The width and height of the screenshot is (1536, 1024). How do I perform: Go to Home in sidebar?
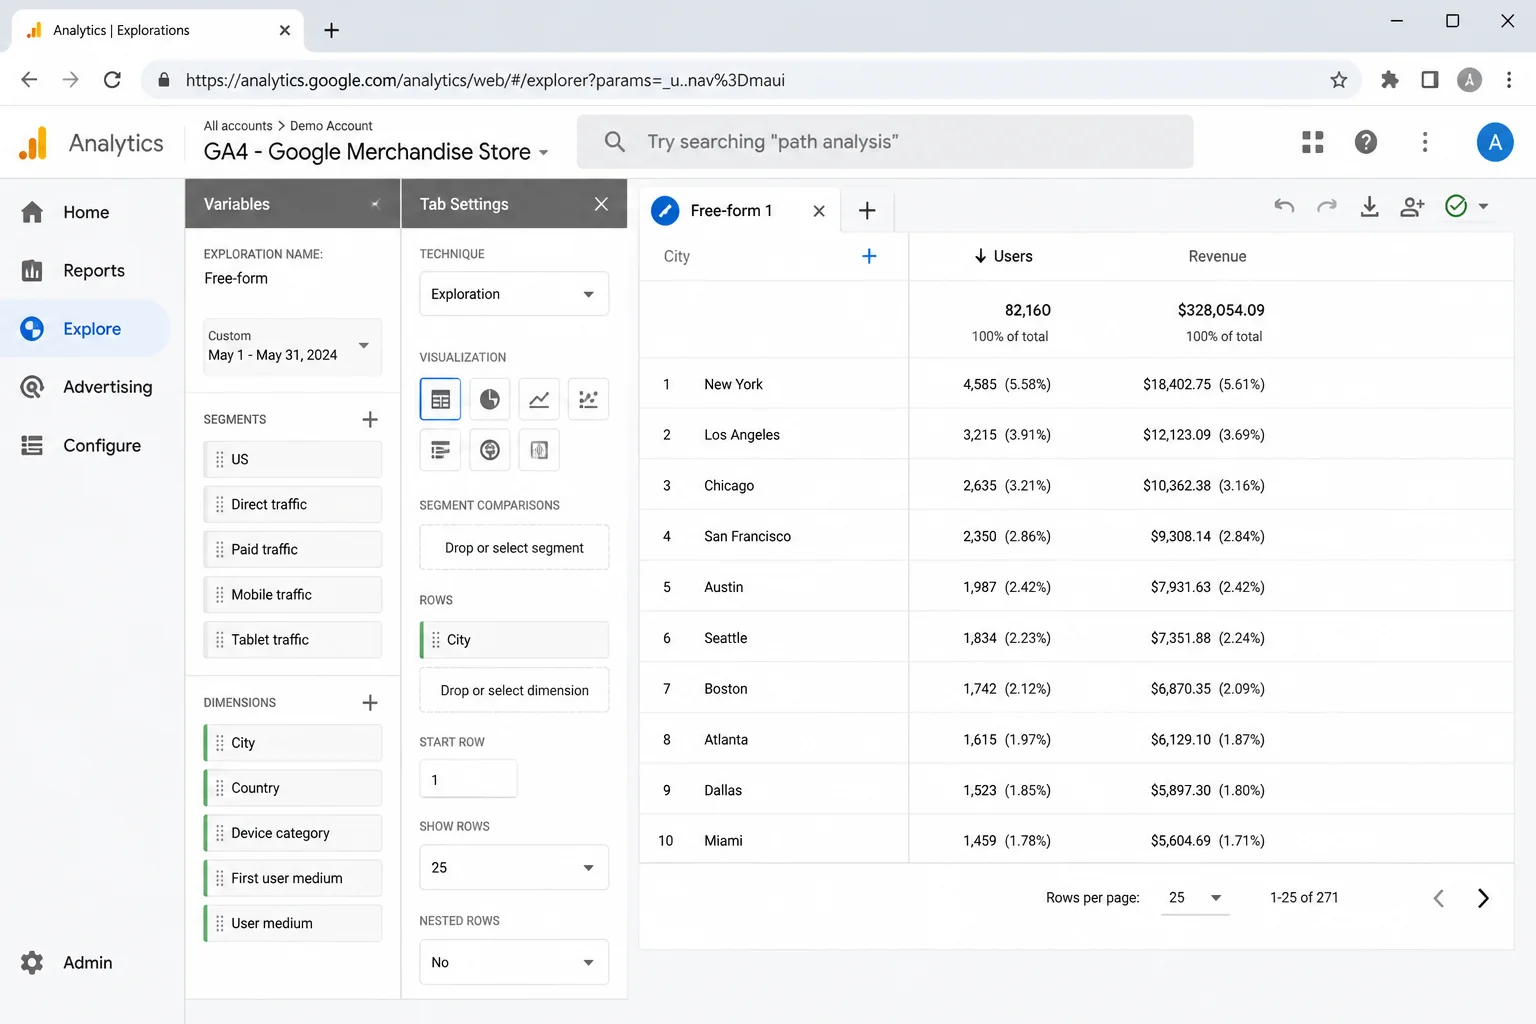pos(86,212)
